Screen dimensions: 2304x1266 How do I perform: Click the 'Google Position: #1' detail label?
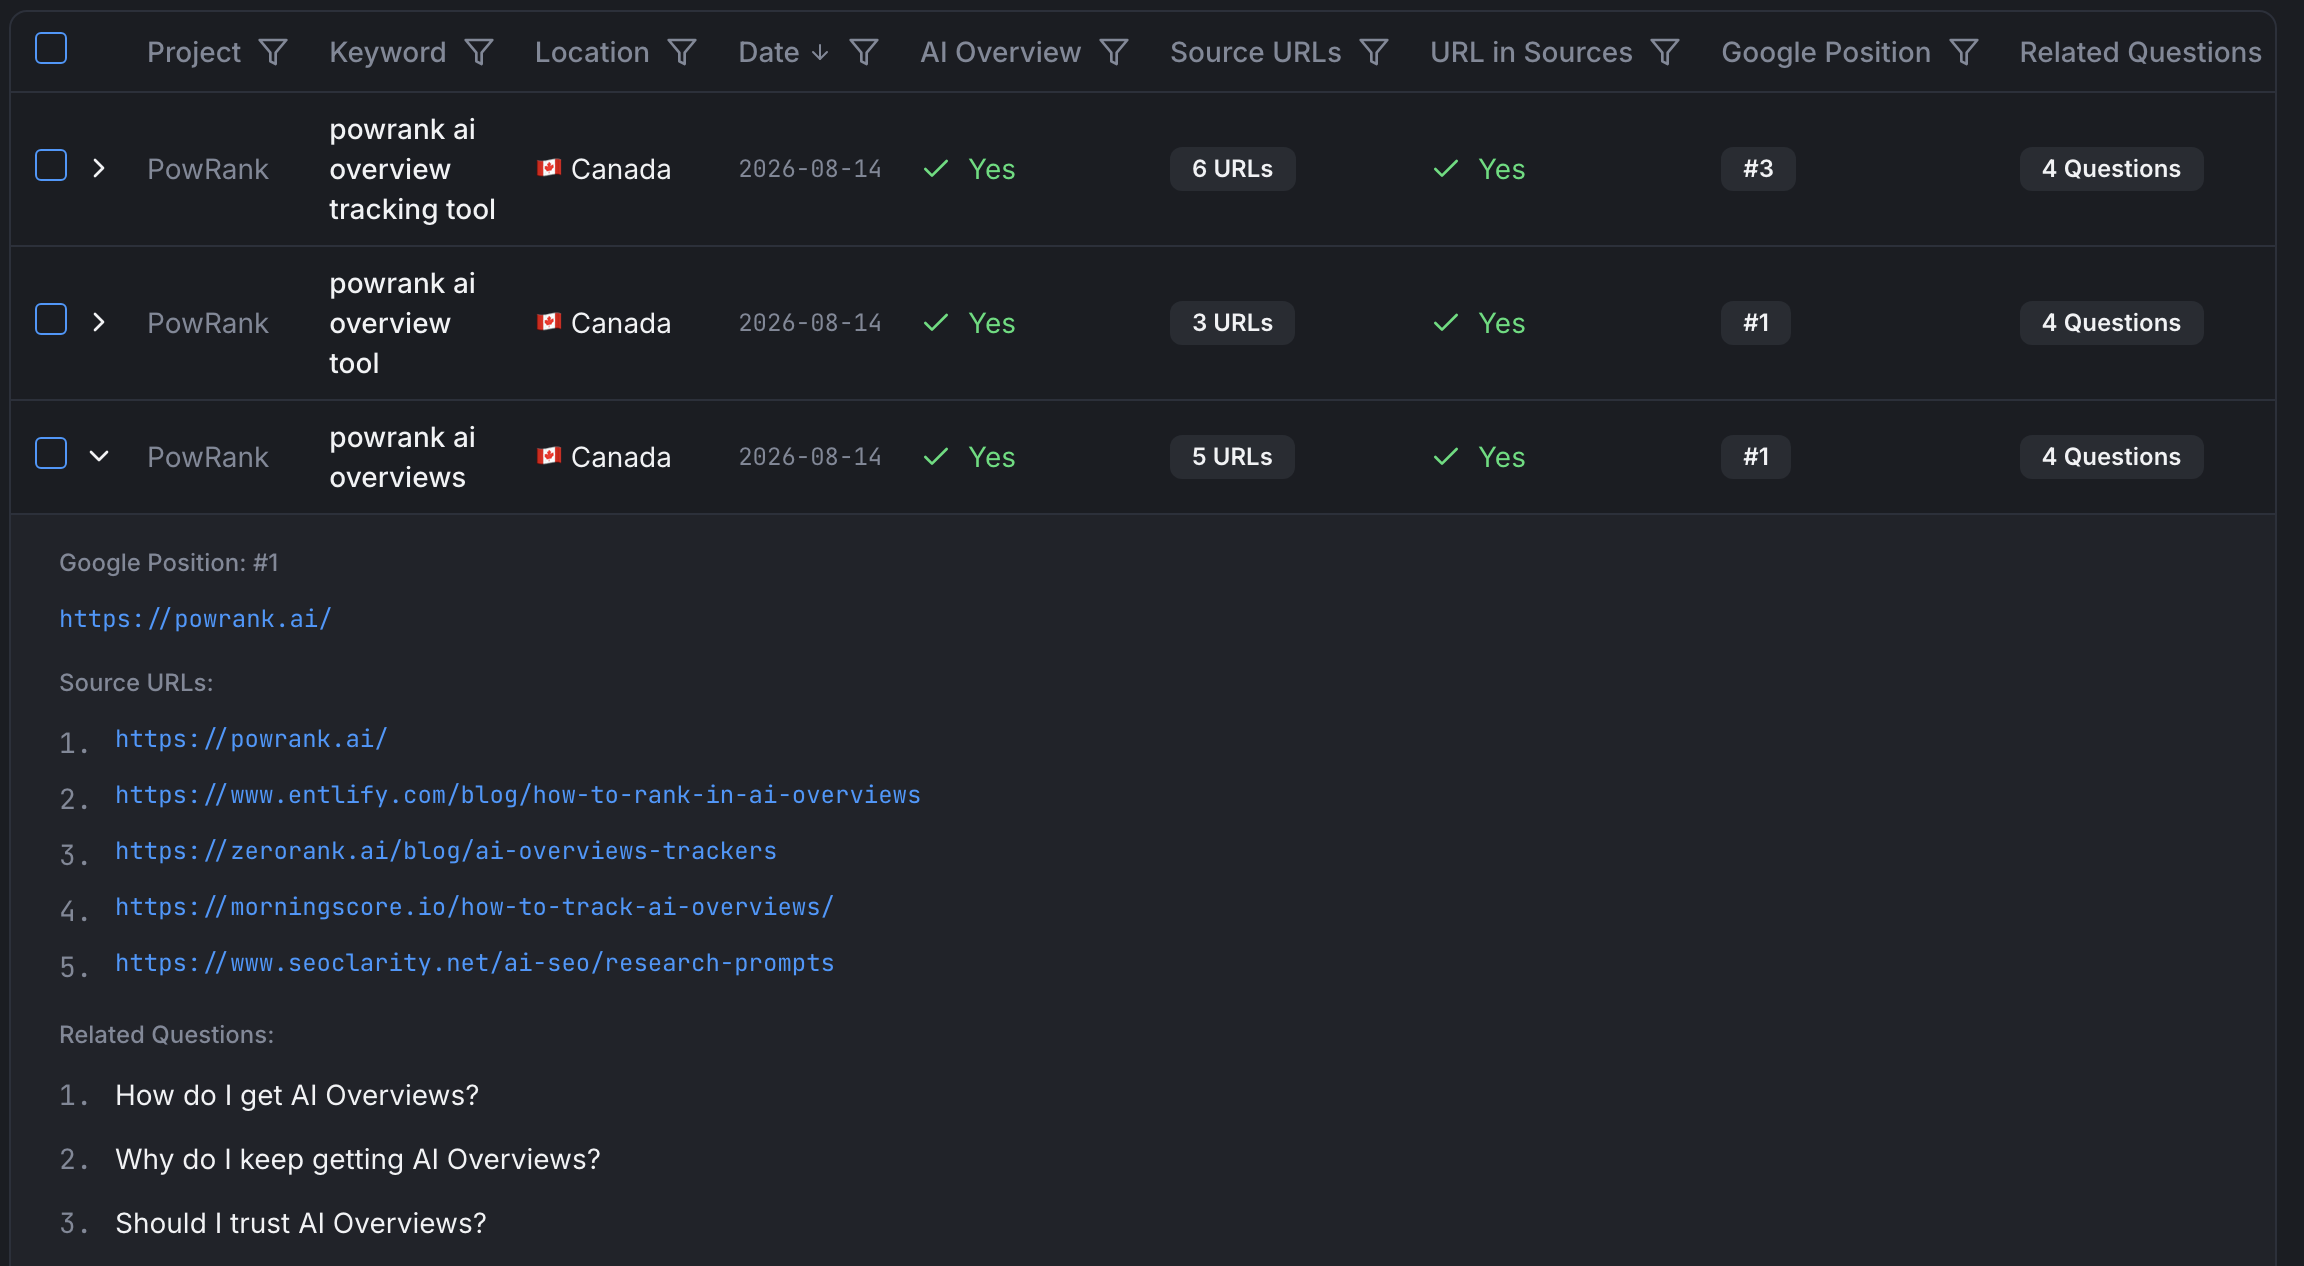coord(169,563)
